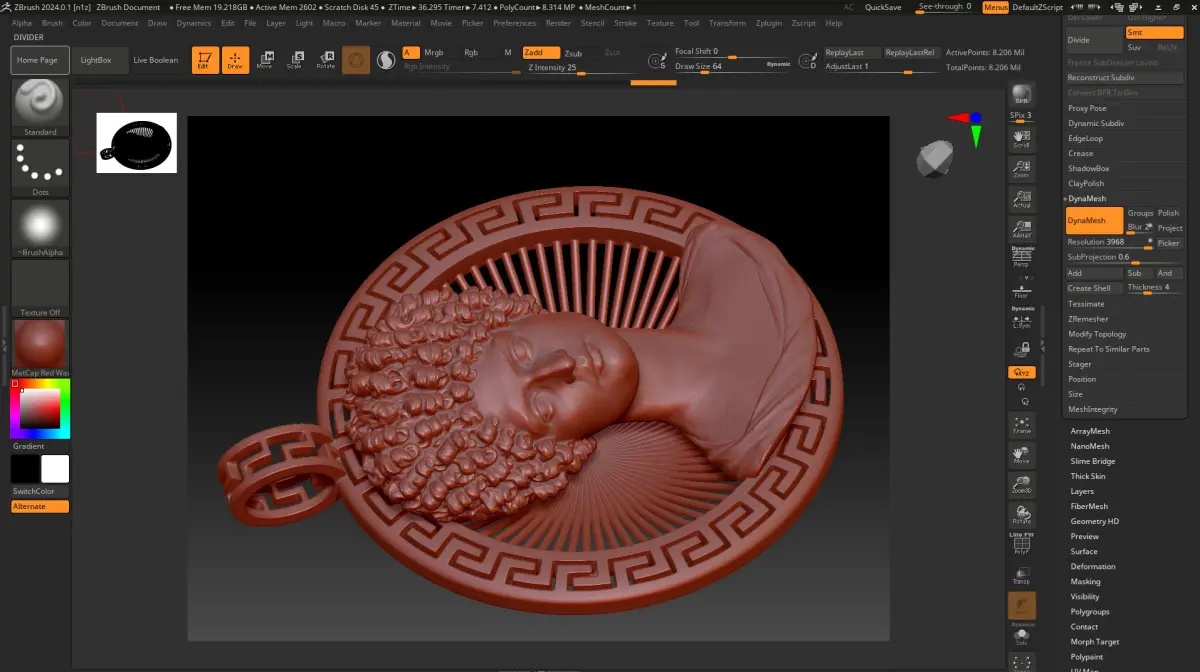Screen dimensions: 1200x672
Task: Open the Stroke menu
Action: (x=625, y=23)
